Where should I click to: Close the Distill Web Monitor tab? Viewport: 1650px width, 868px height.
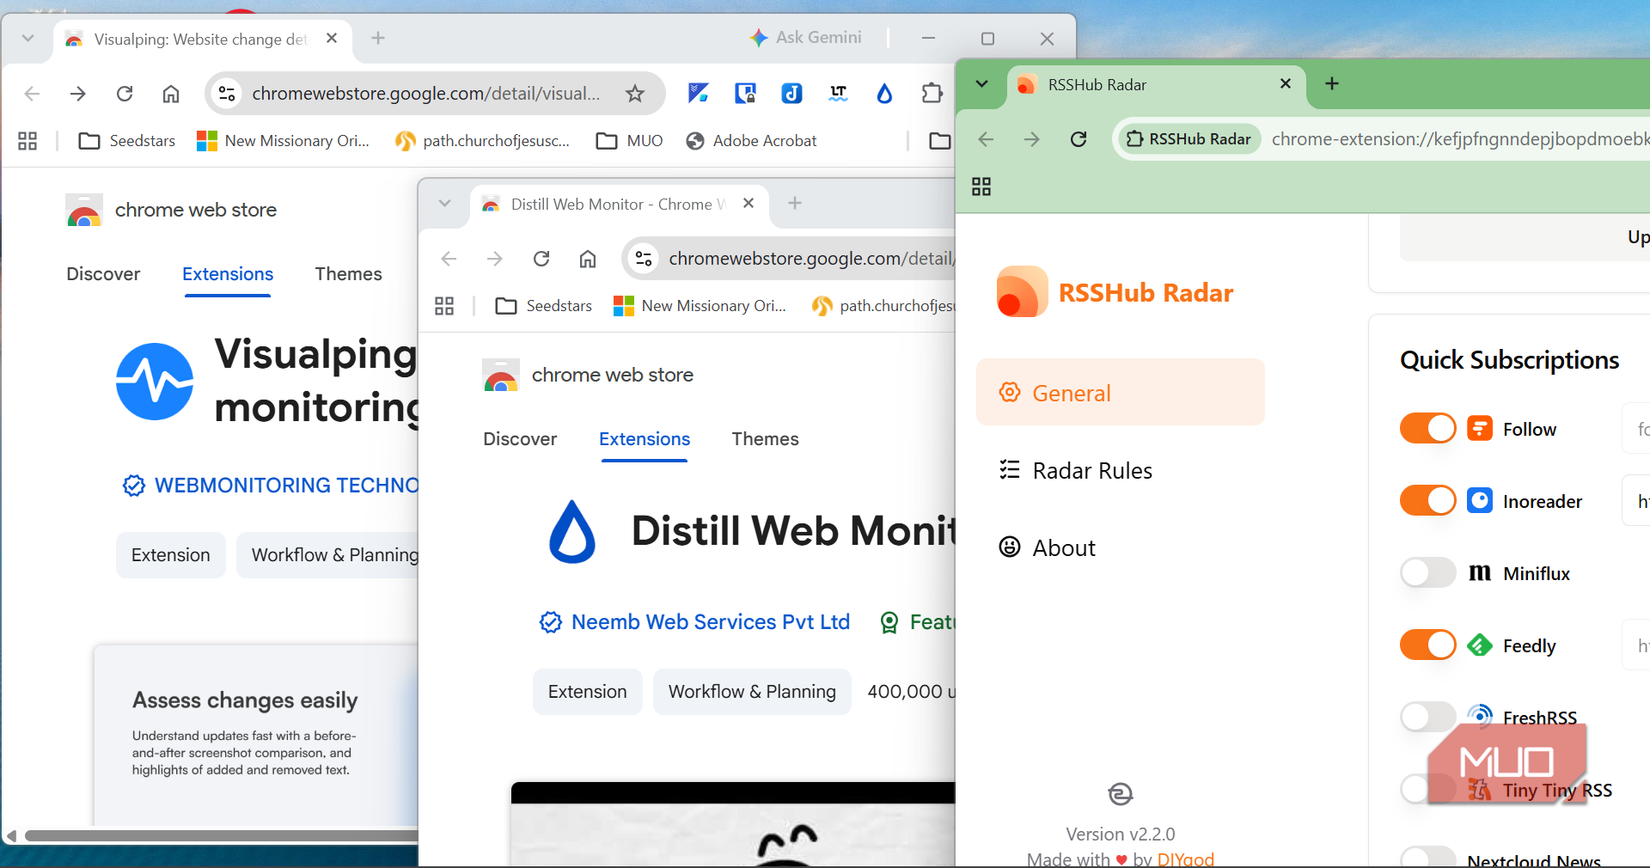[749, 203]
